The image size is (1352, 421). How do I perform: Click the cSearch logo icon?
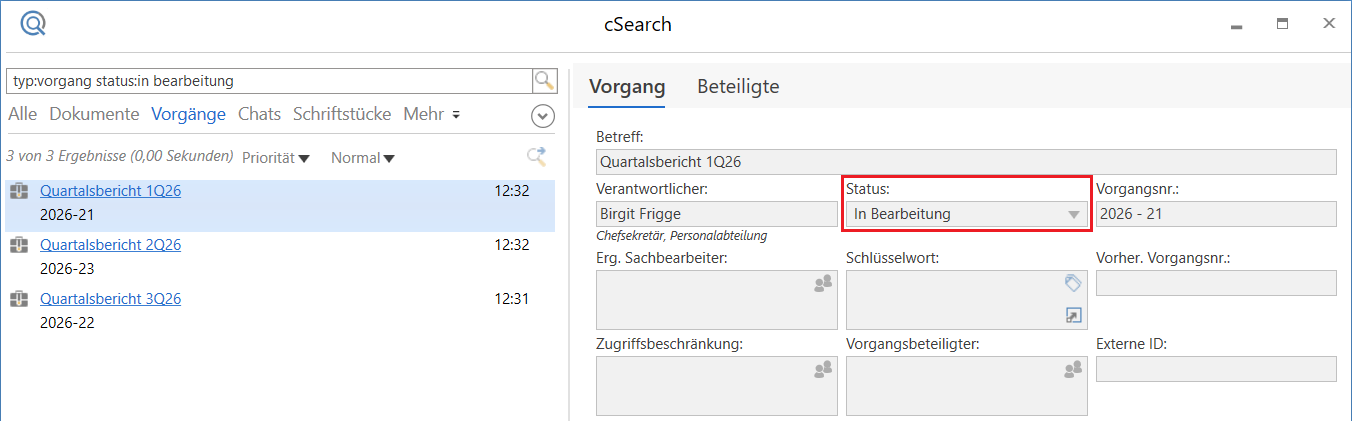pyautogui.click(x=34, y=24)
